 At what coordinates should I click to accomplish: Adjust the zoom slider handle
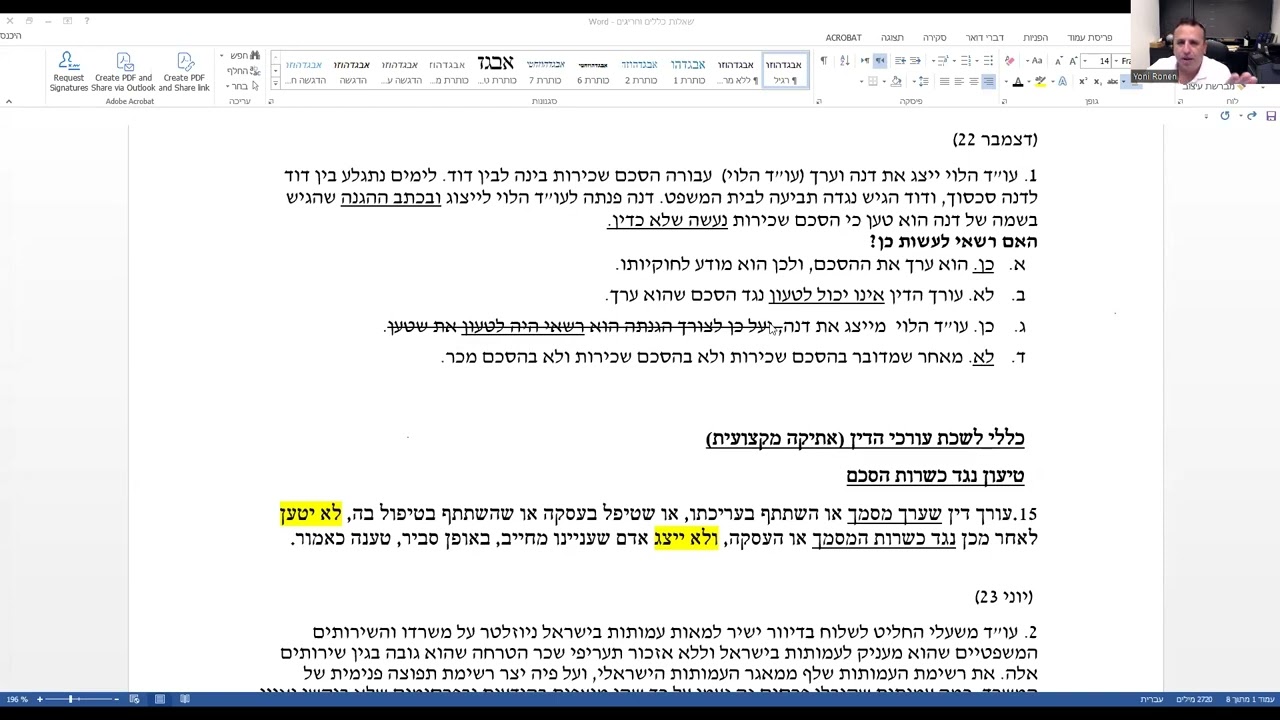tap(71, 699)
